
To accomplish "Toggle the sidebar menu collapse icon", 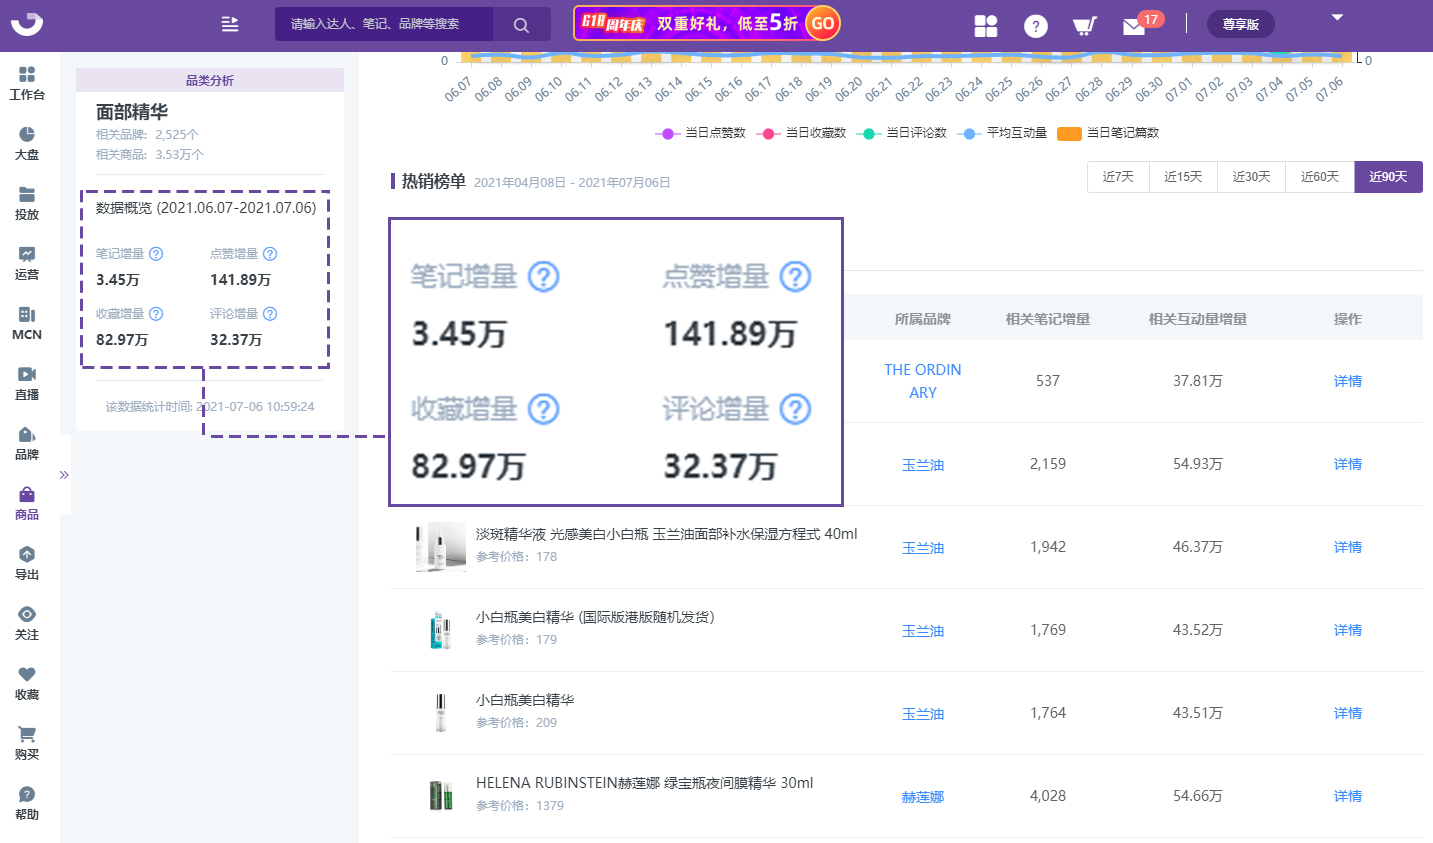I will click(x=230, y=24).
